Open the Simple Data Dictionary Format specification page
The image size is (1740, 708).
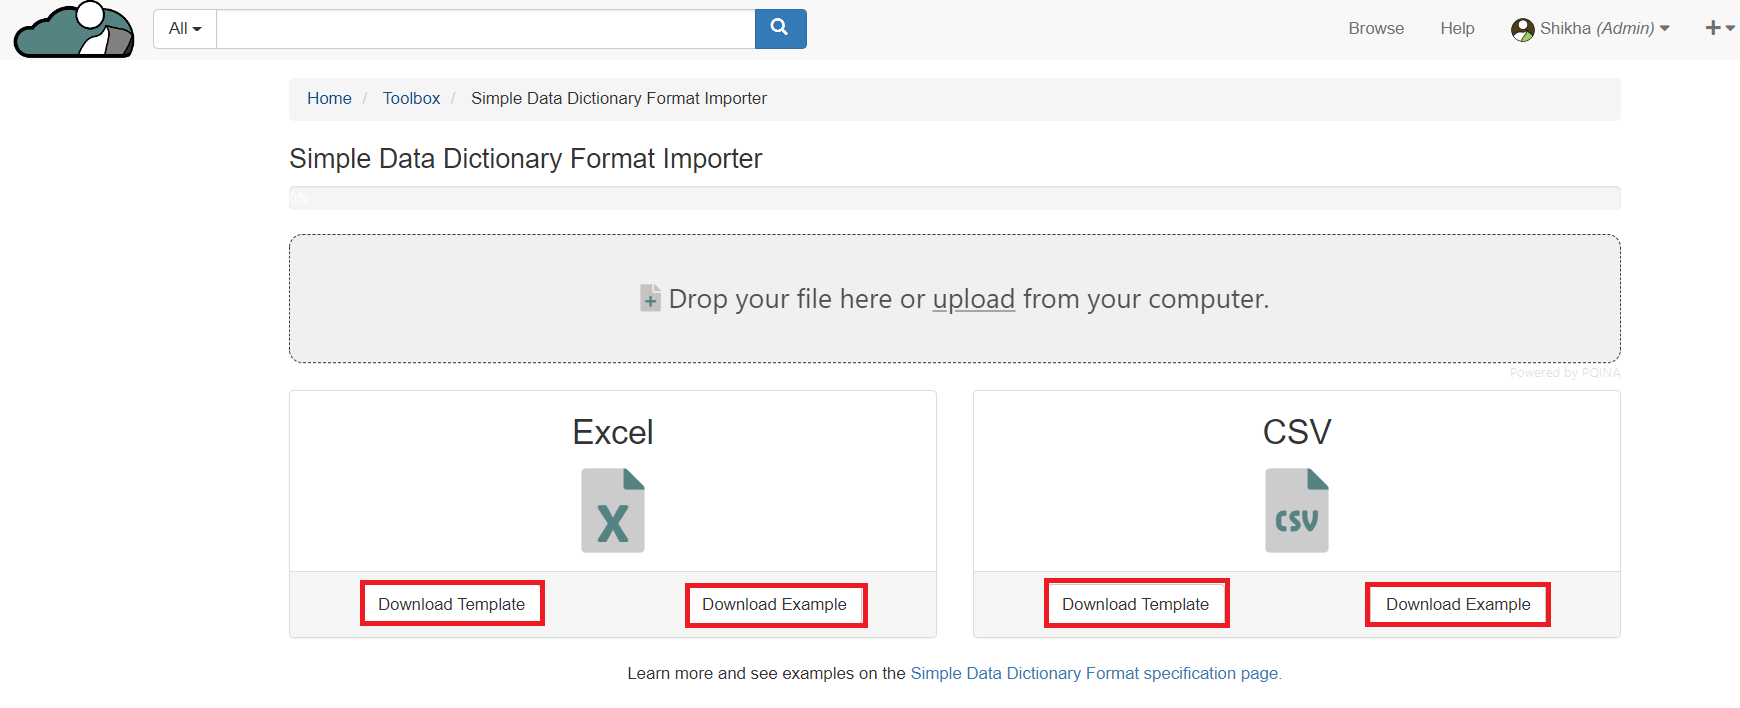1095,674
